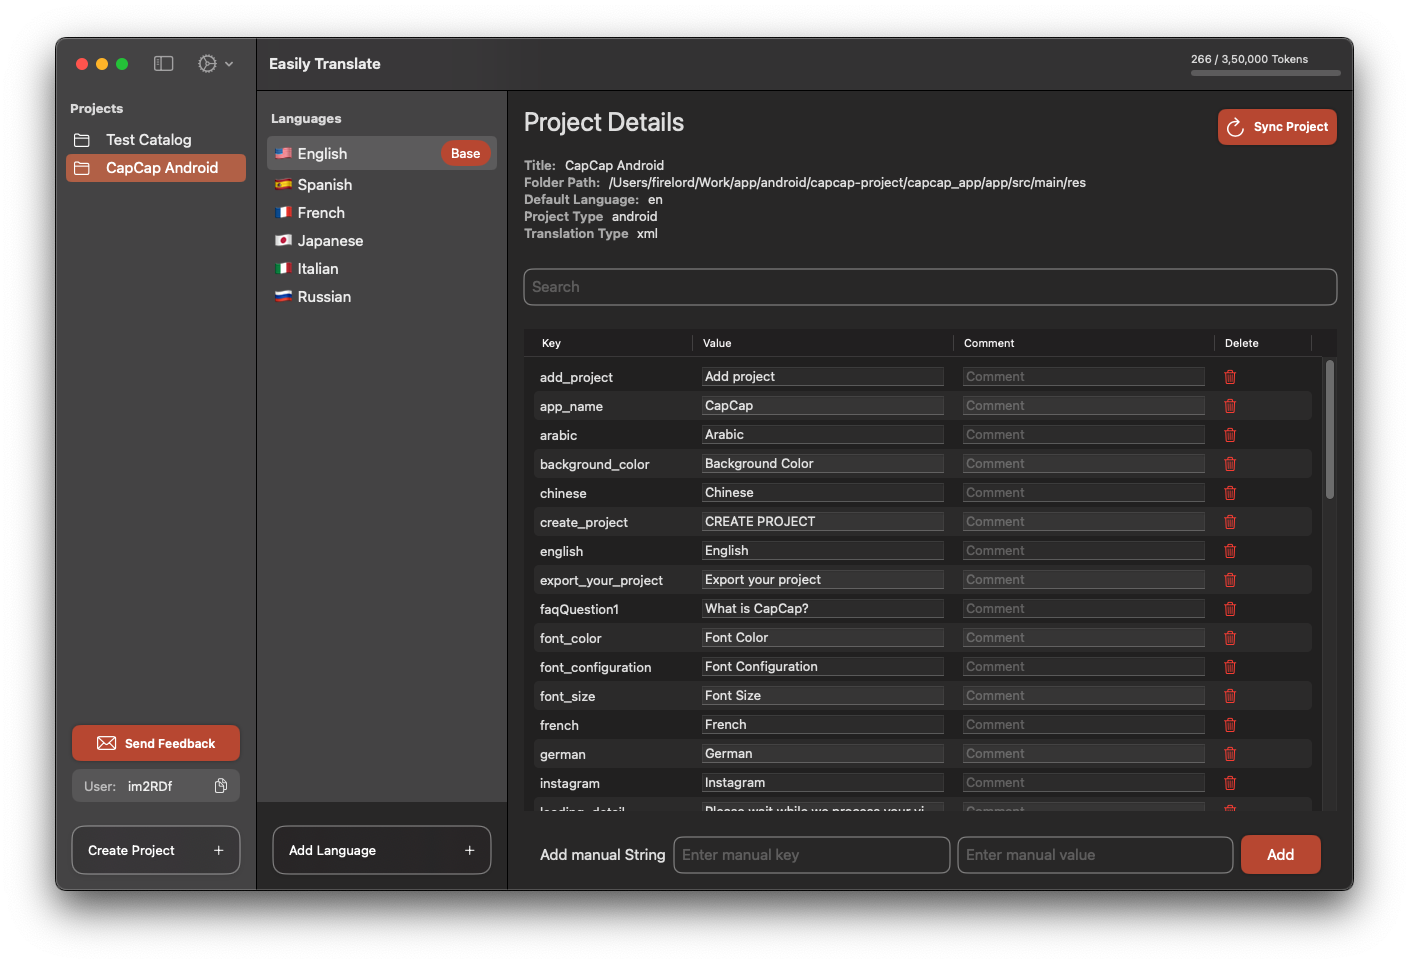The width and height of the screenshot is (1409, 964).
Task: Open the Italian language
Action: click(x=382, y=269)
